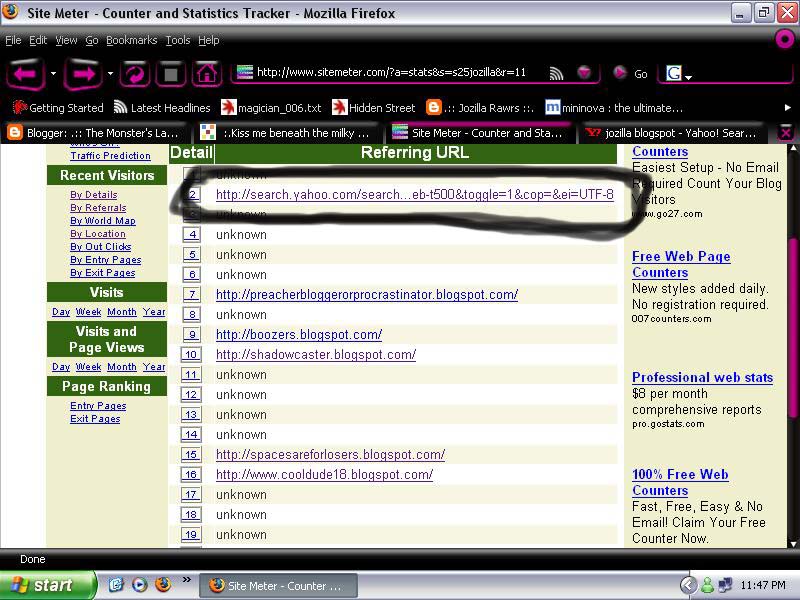Reload the page with the Reload button
The width and height of the screenshot is (800, 600).
pyautogui.click(x=135, y=74)
